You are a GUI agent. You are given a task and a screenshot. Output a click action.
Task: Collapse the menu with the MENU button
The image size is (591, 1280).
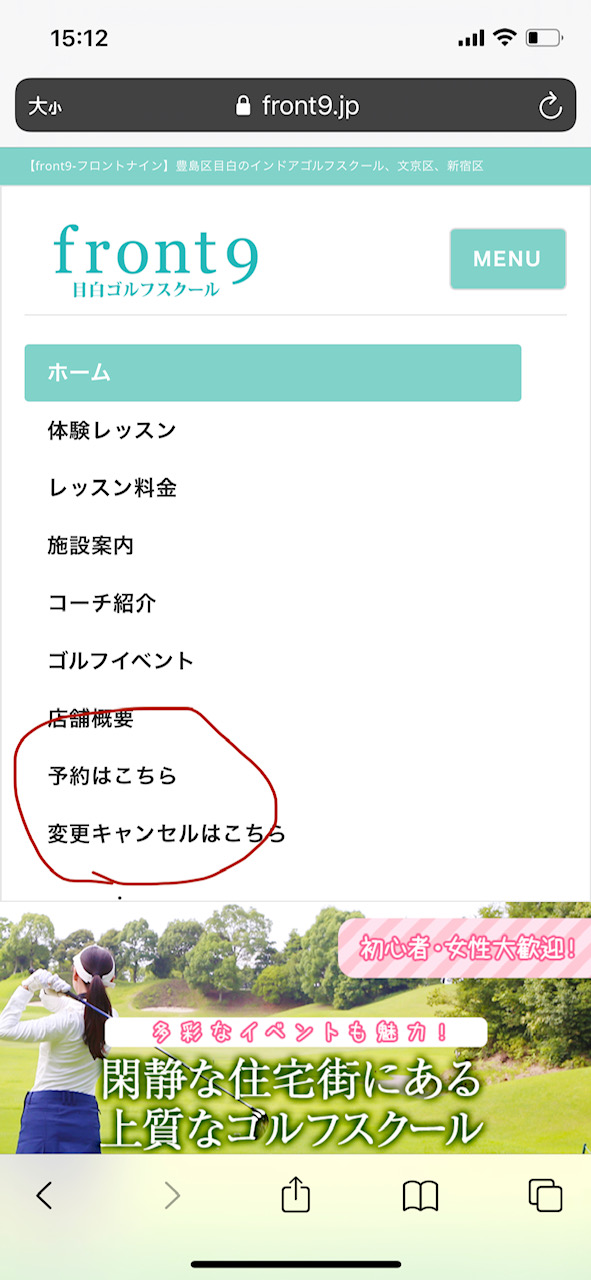(507, 259)
